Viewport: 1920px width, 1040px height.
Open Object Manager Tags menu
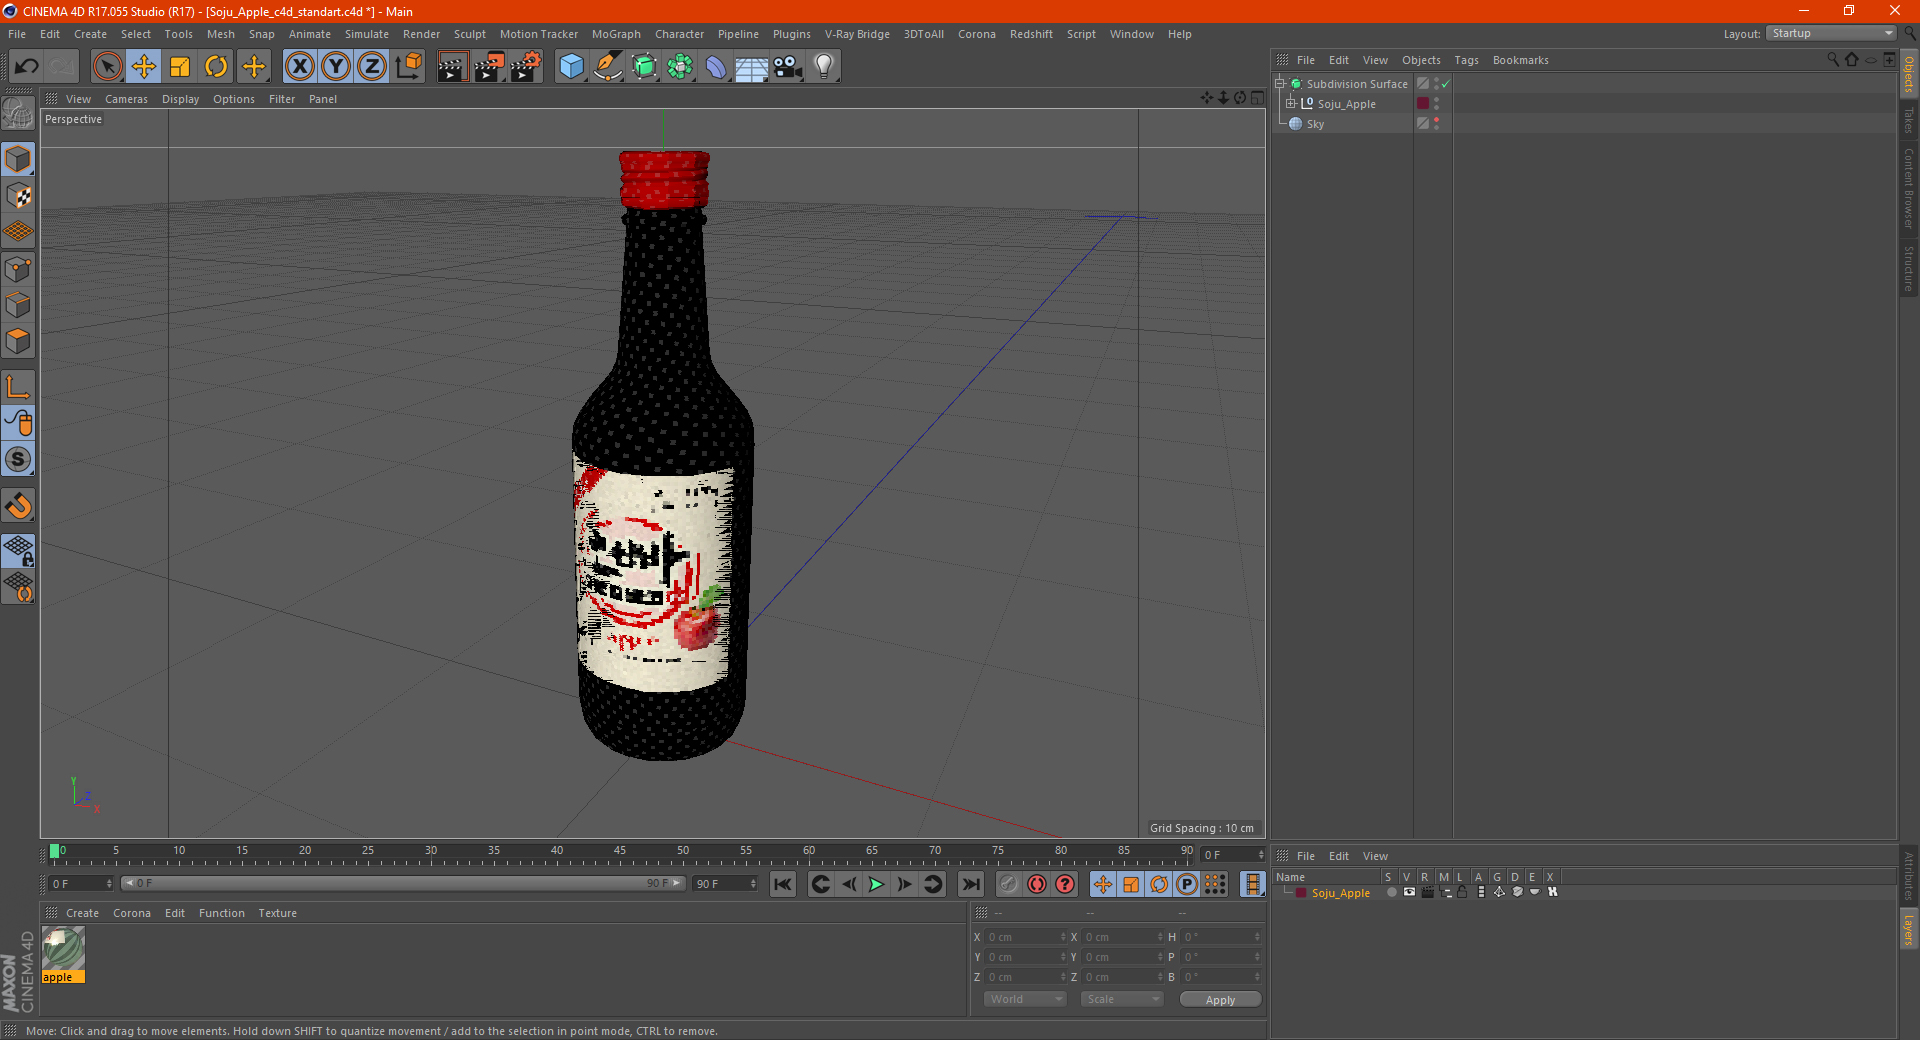tap(1466, 60)
